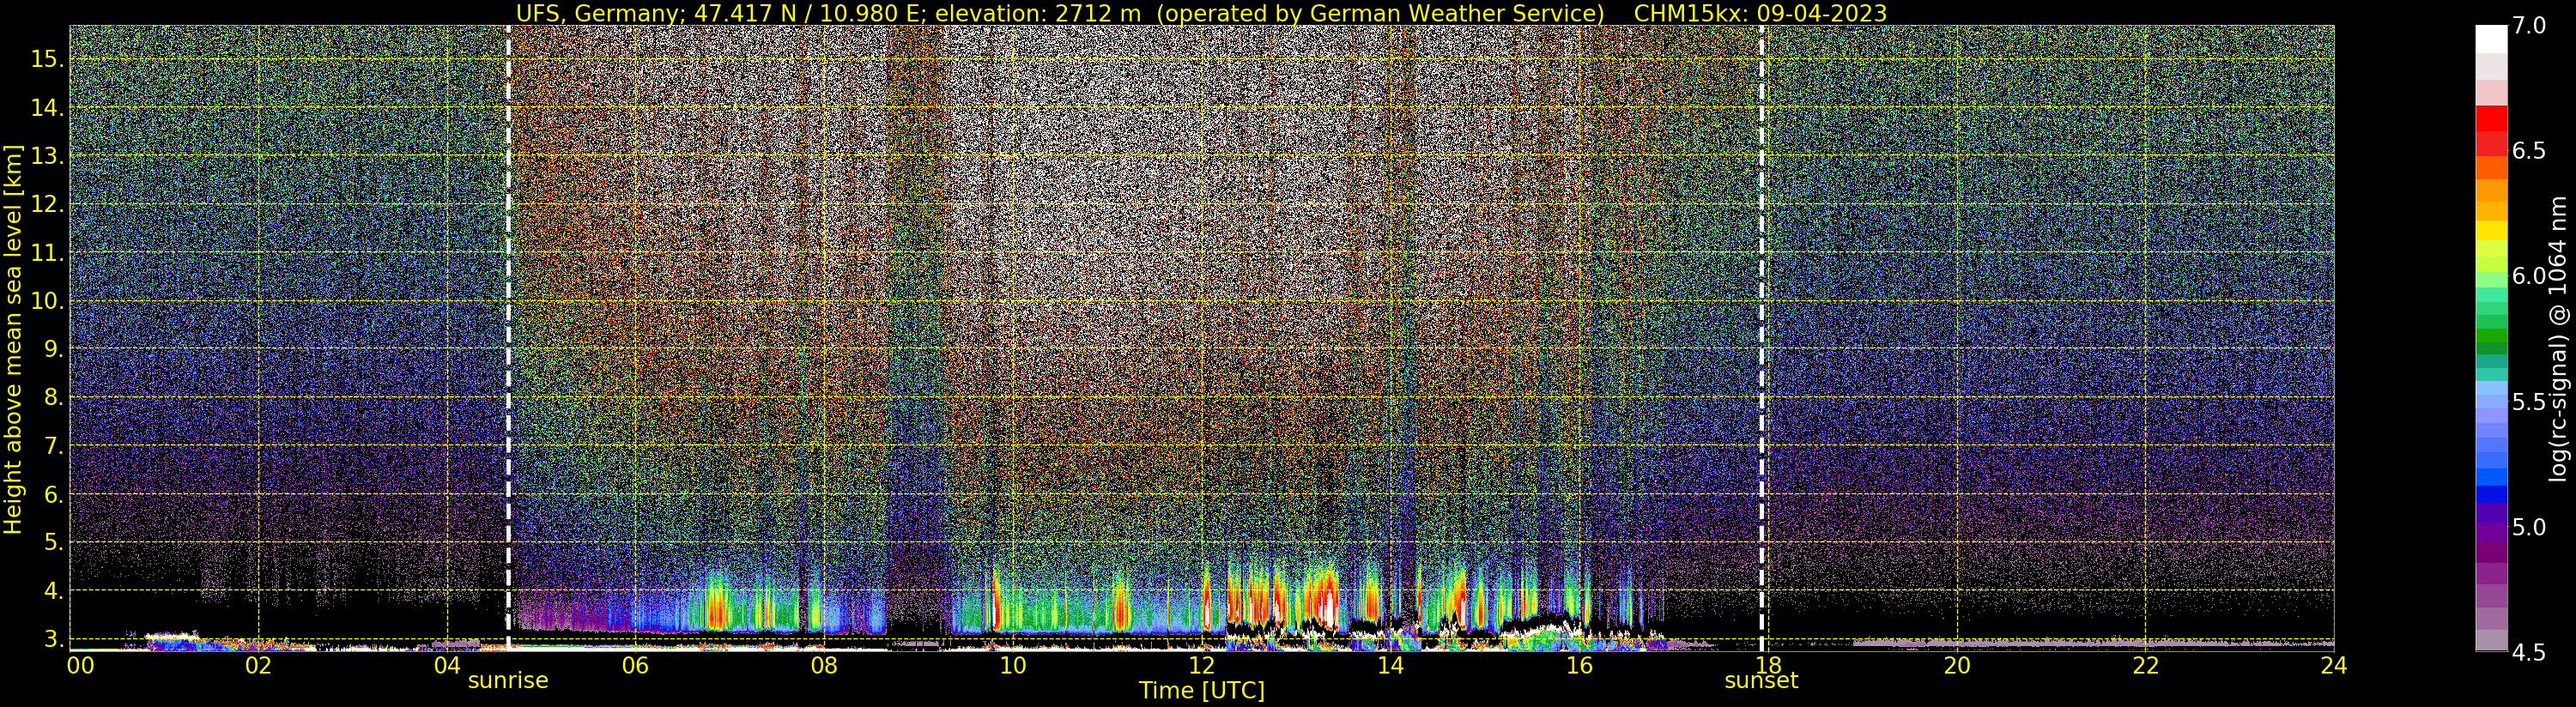Screen dimensions: 2576x707
Task: Click the plot title starting 'UFS, Germany'
Action: click(x=1201, y=13)
